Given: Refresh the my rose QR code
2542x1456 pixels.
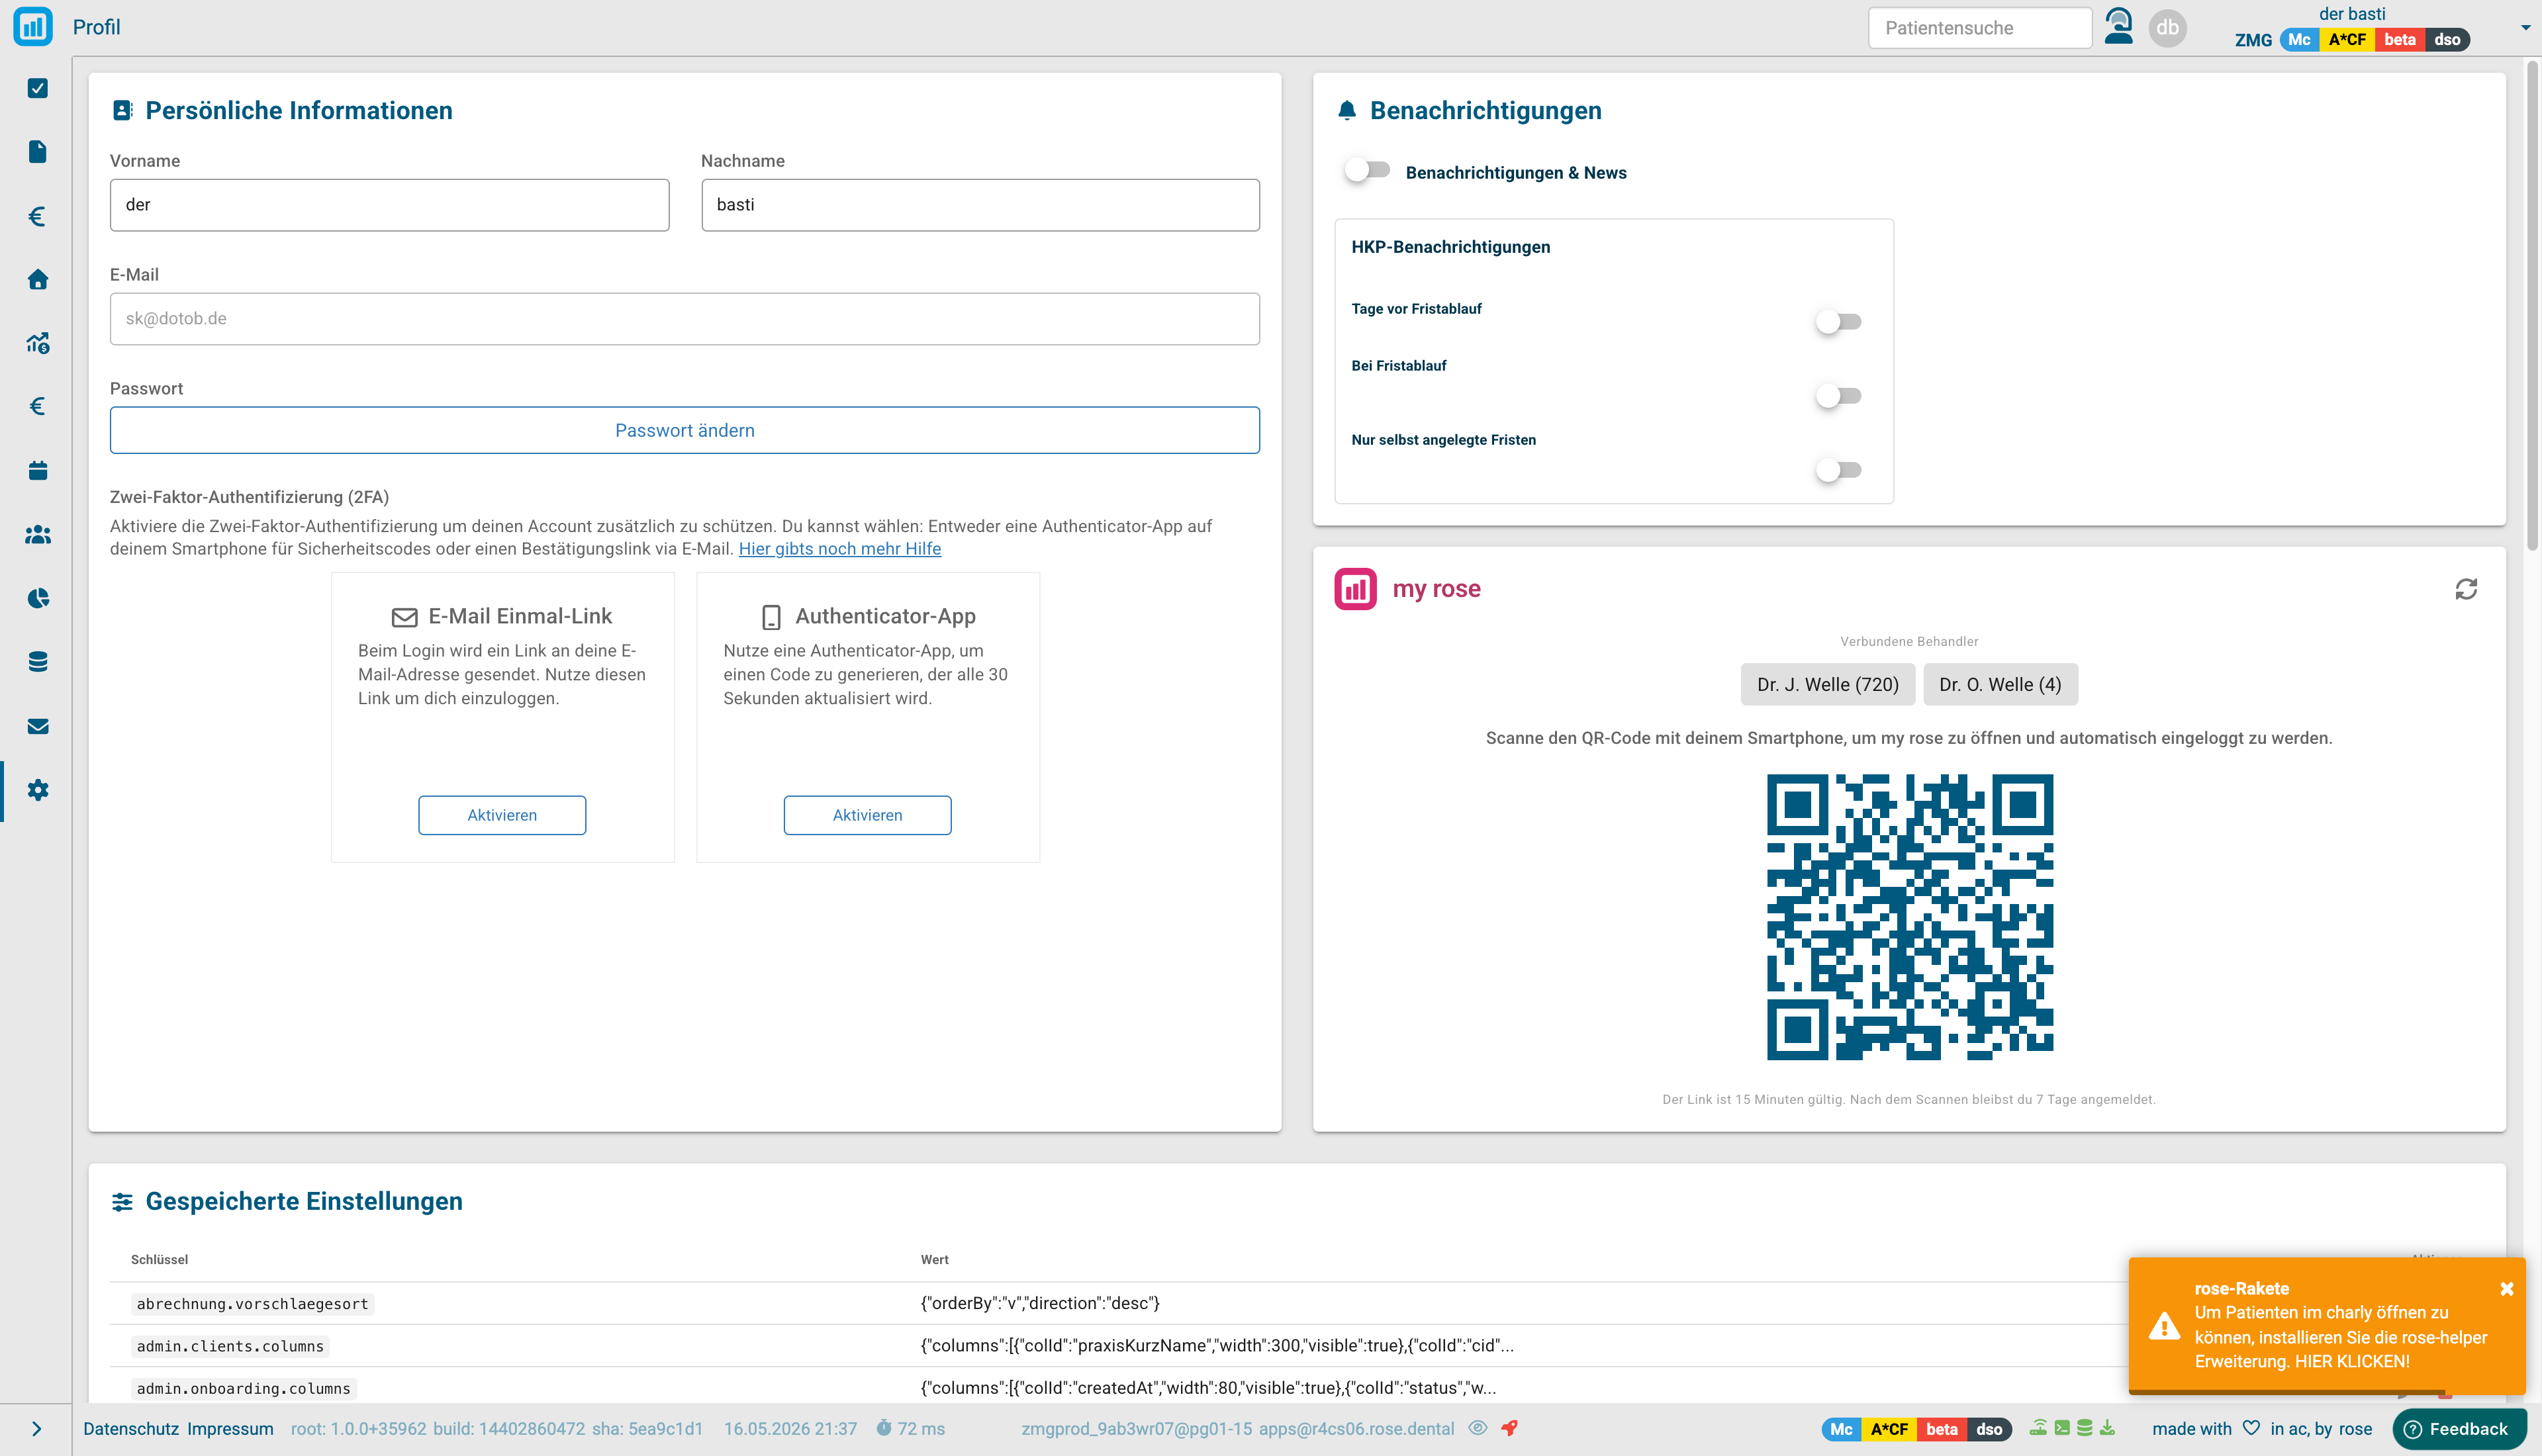Looking at the screenshot, I should click(x=2466, y=589).
